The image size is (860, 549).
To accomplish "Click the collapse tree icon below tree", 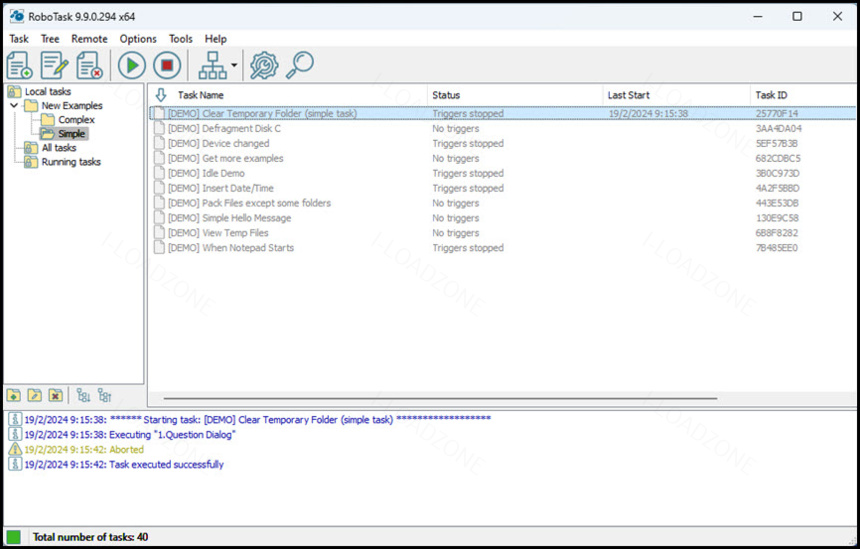I will (x=104, y=395).
